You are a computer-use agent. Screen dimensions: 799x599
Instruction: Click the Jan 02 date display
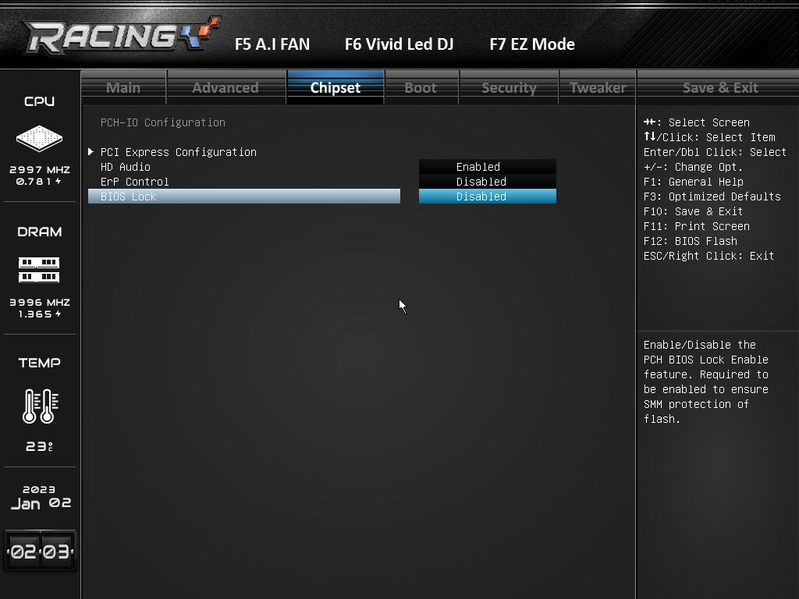click(40, 503)
